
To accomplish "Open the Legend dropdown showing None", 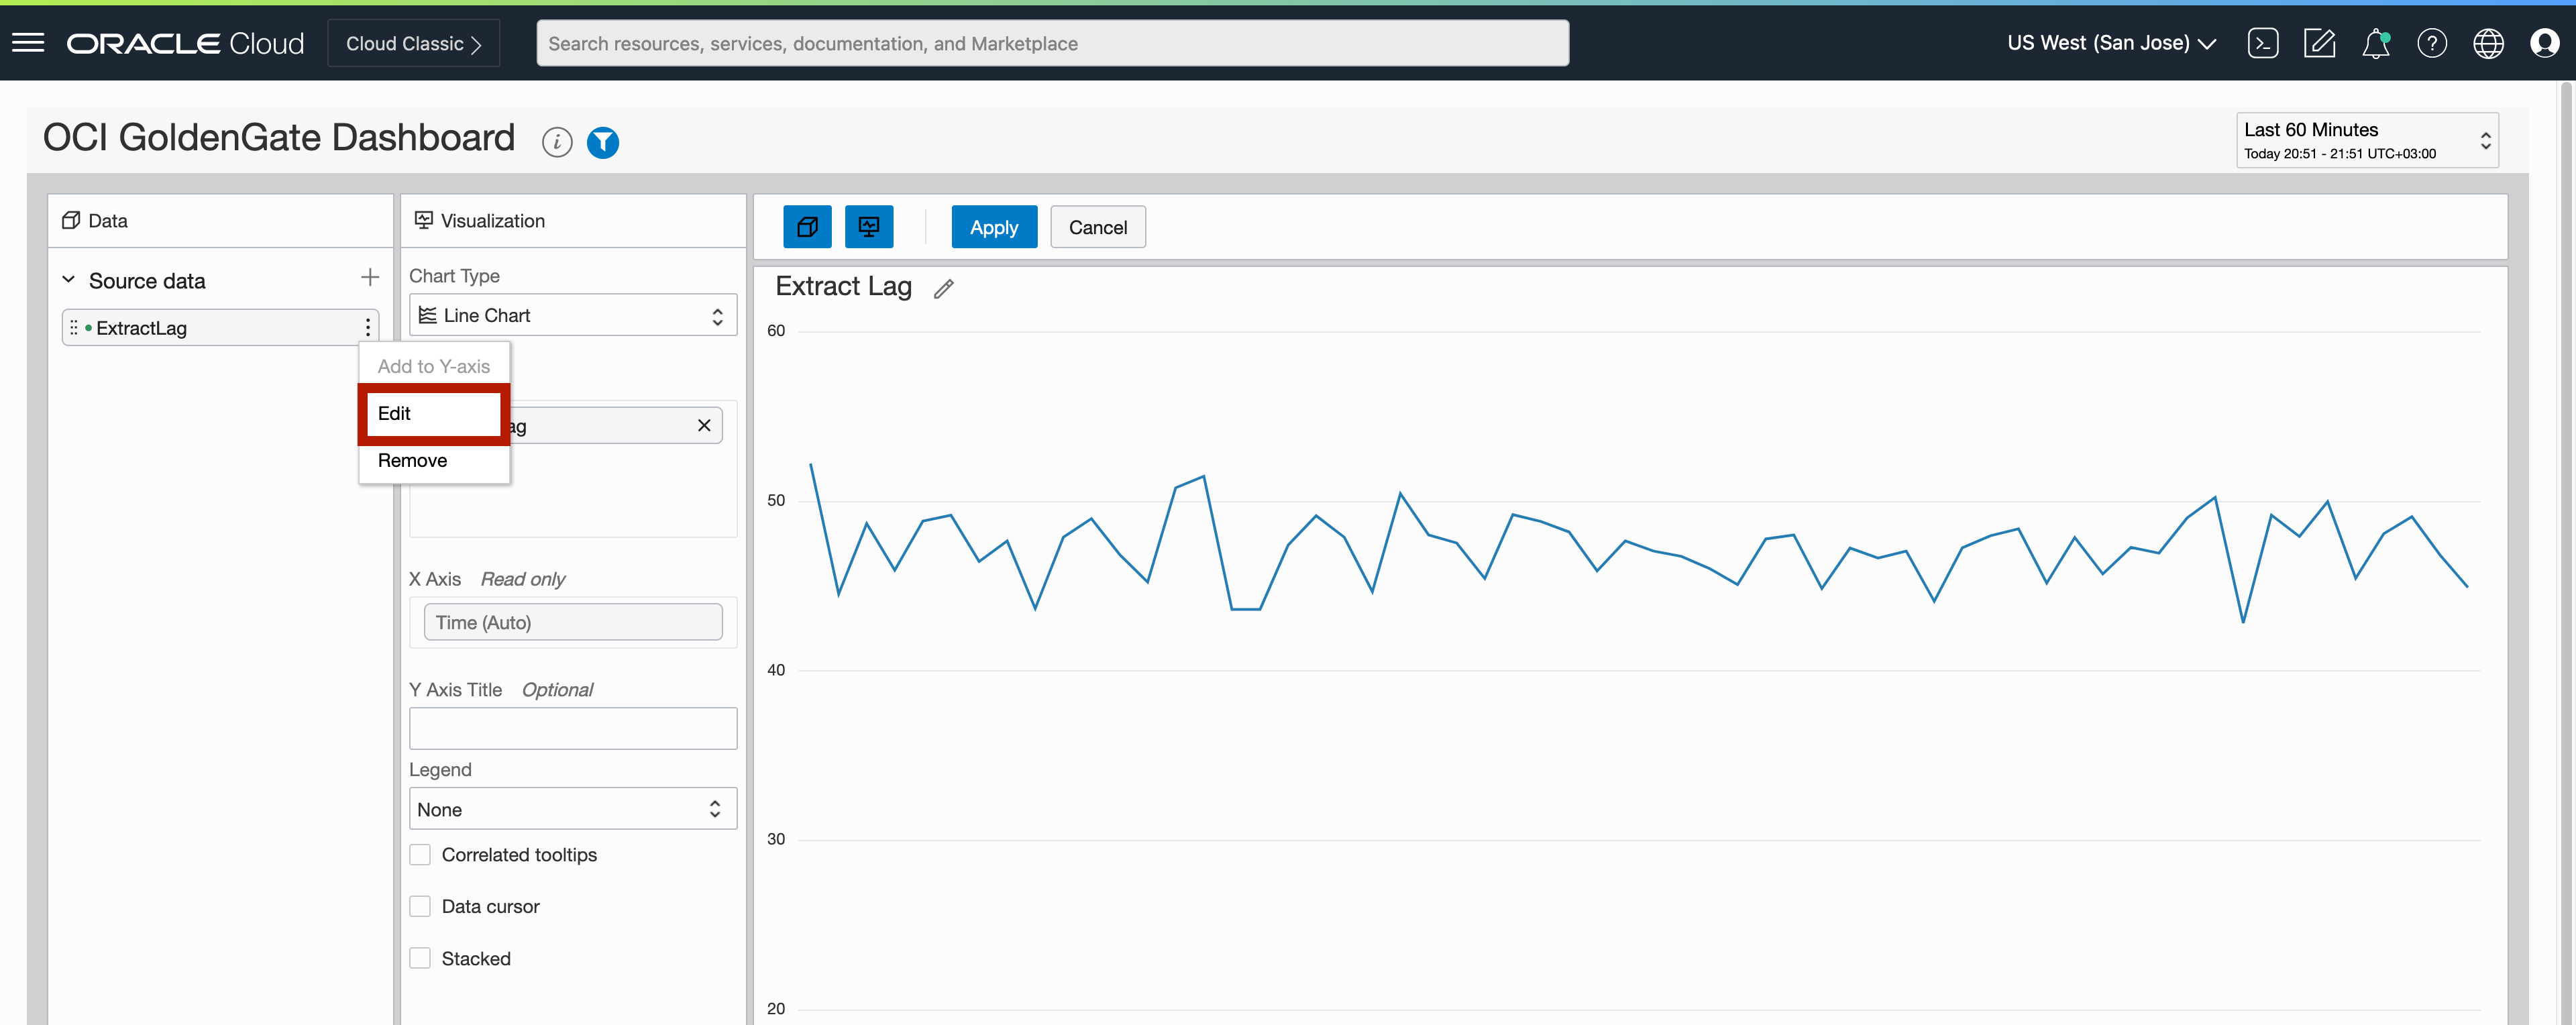I will [x=572, y=808].
